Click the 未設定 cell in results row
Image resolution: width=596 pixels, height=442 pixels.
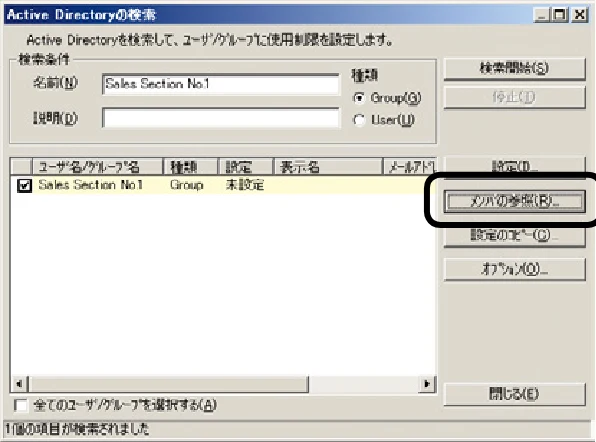[x=245, y=185]
